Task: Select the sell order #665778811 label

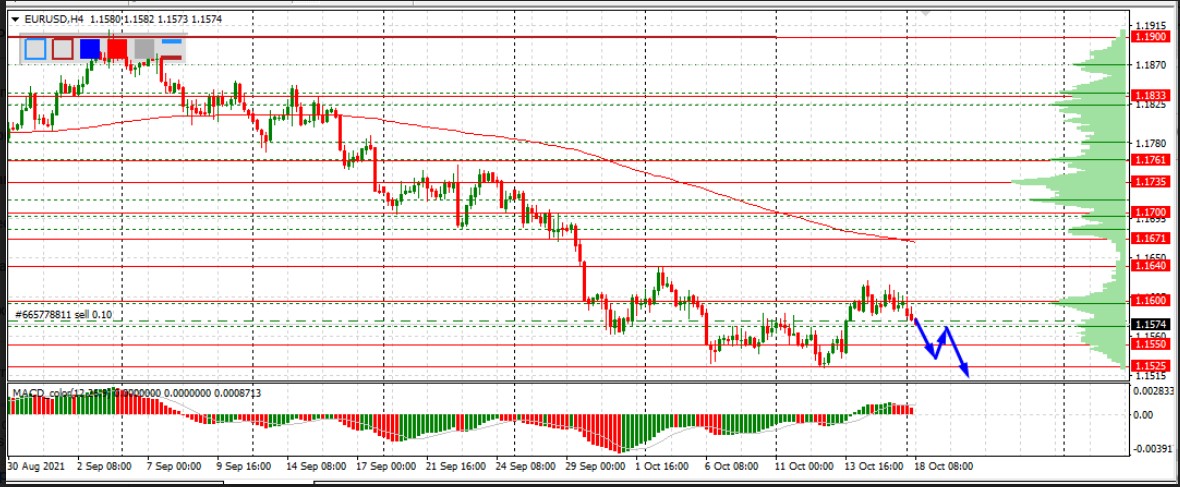Action: click(66, 315)
